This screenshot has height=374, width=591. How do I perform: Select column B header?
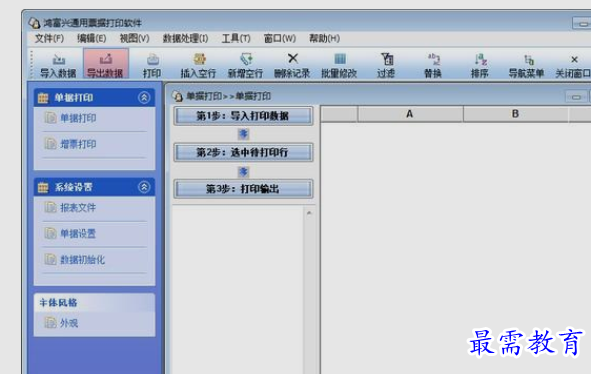click(516, 114)
